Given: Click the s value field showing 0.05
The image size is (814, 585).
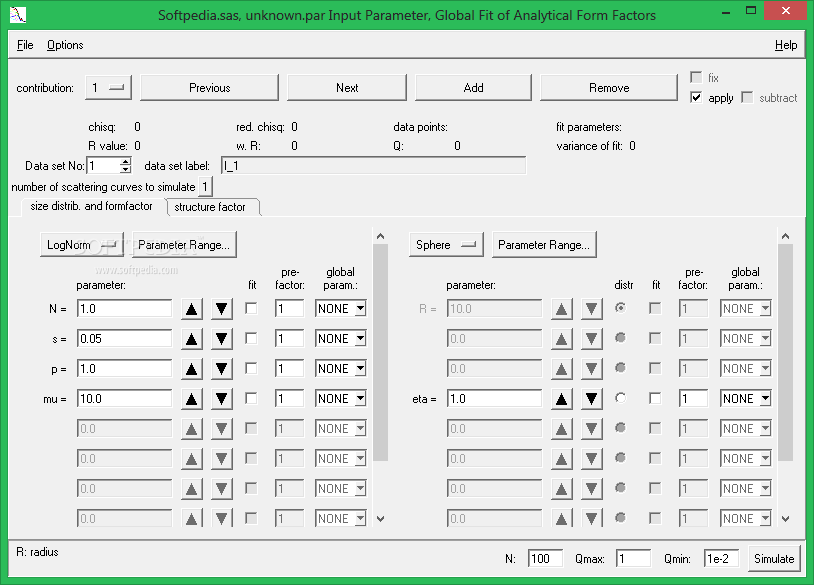Looking at the screenshot, I should point(125,338).
